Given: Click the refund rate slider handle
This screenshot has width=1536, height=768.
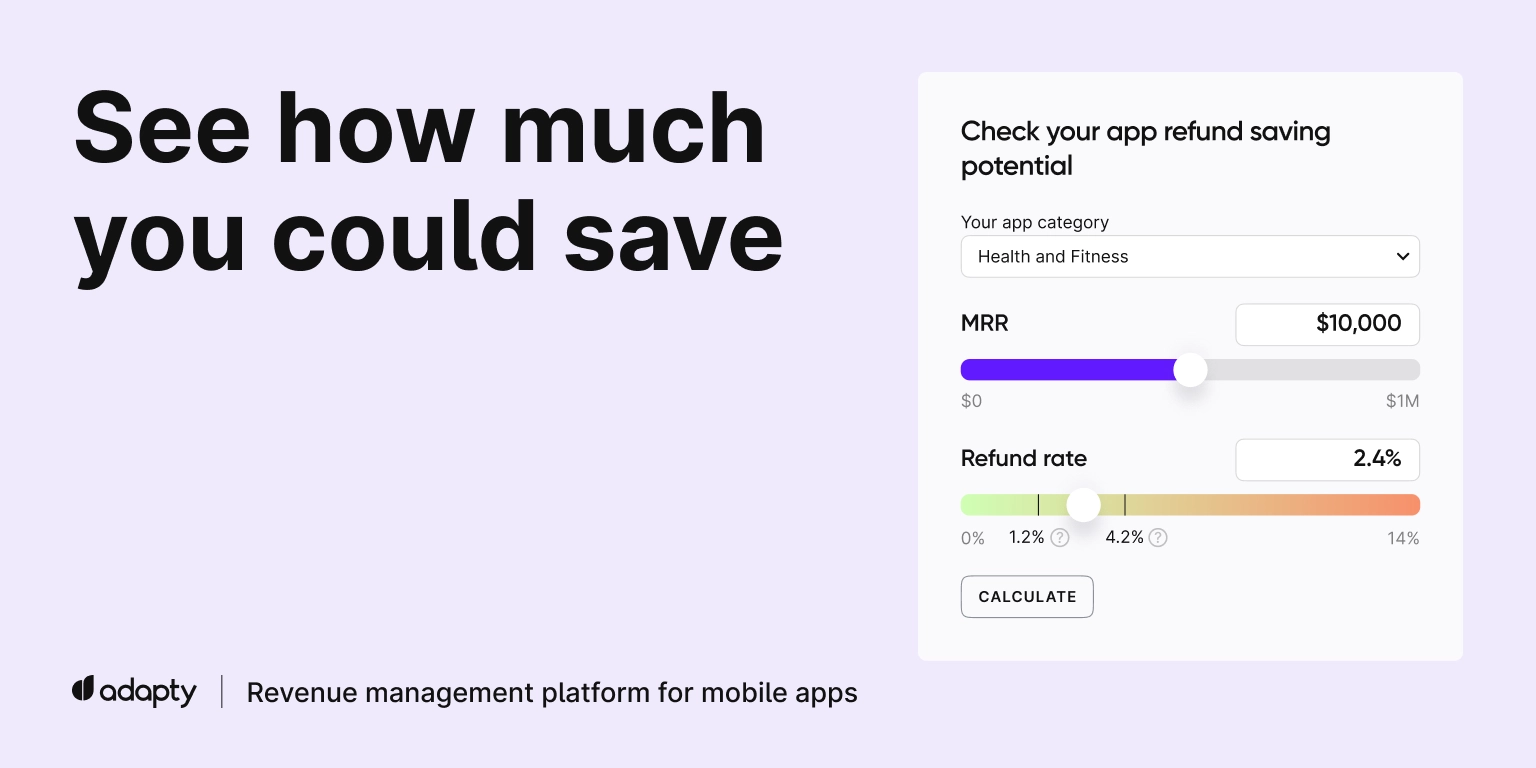Looking at the screenshot, I should 1083,505.
